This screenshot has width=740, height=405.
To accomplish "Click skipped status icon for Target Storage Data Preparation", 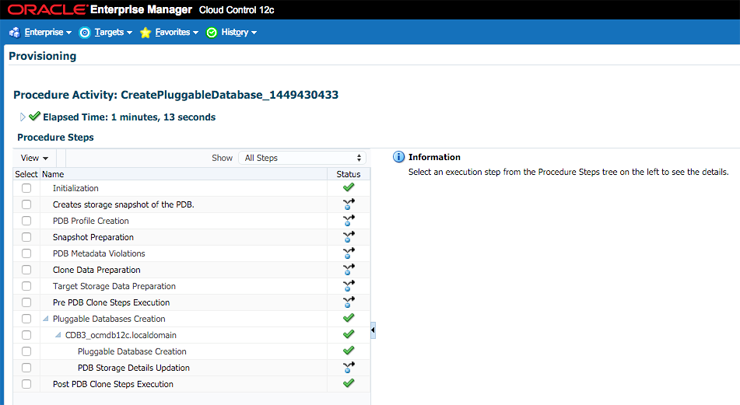I will click(349, 286).
